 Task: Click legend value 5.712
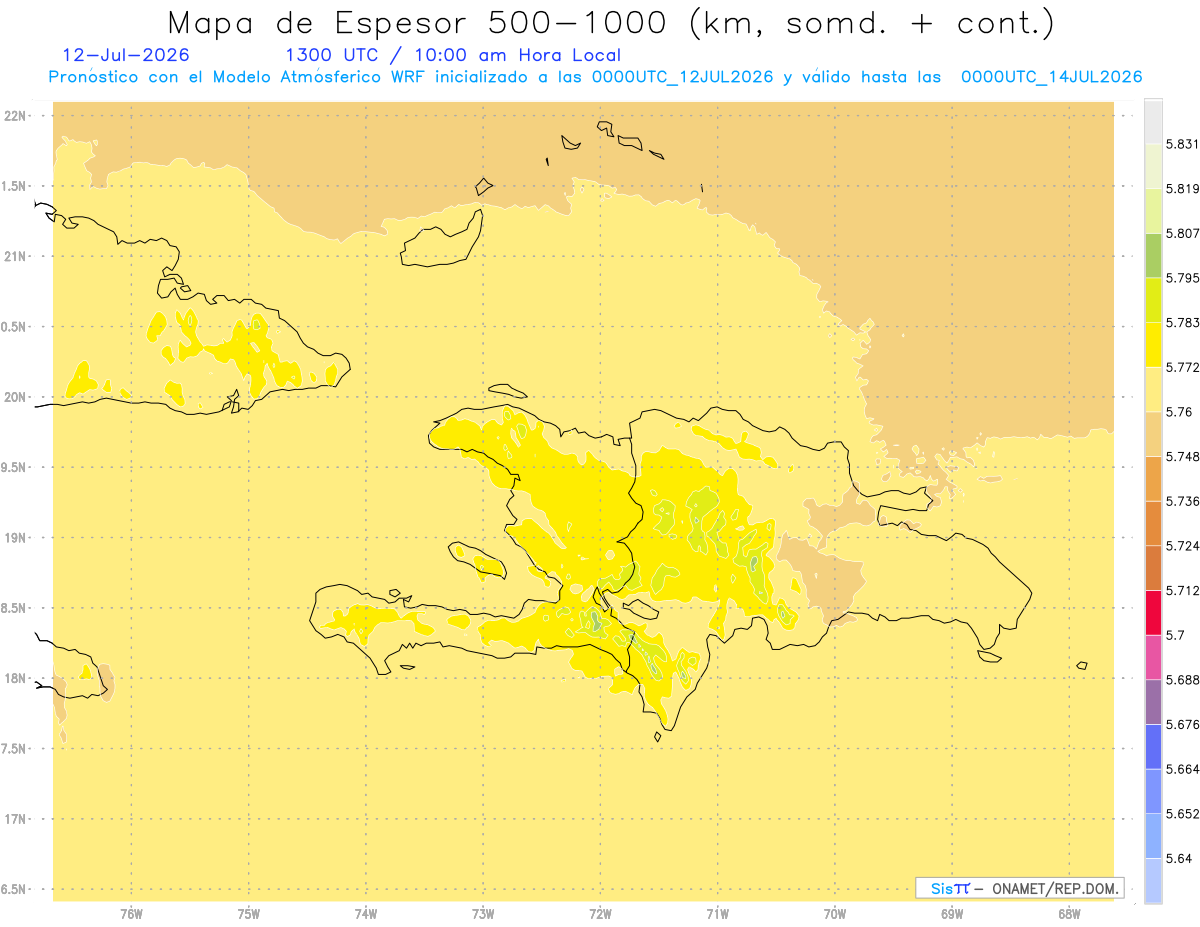coord(1182,591)
